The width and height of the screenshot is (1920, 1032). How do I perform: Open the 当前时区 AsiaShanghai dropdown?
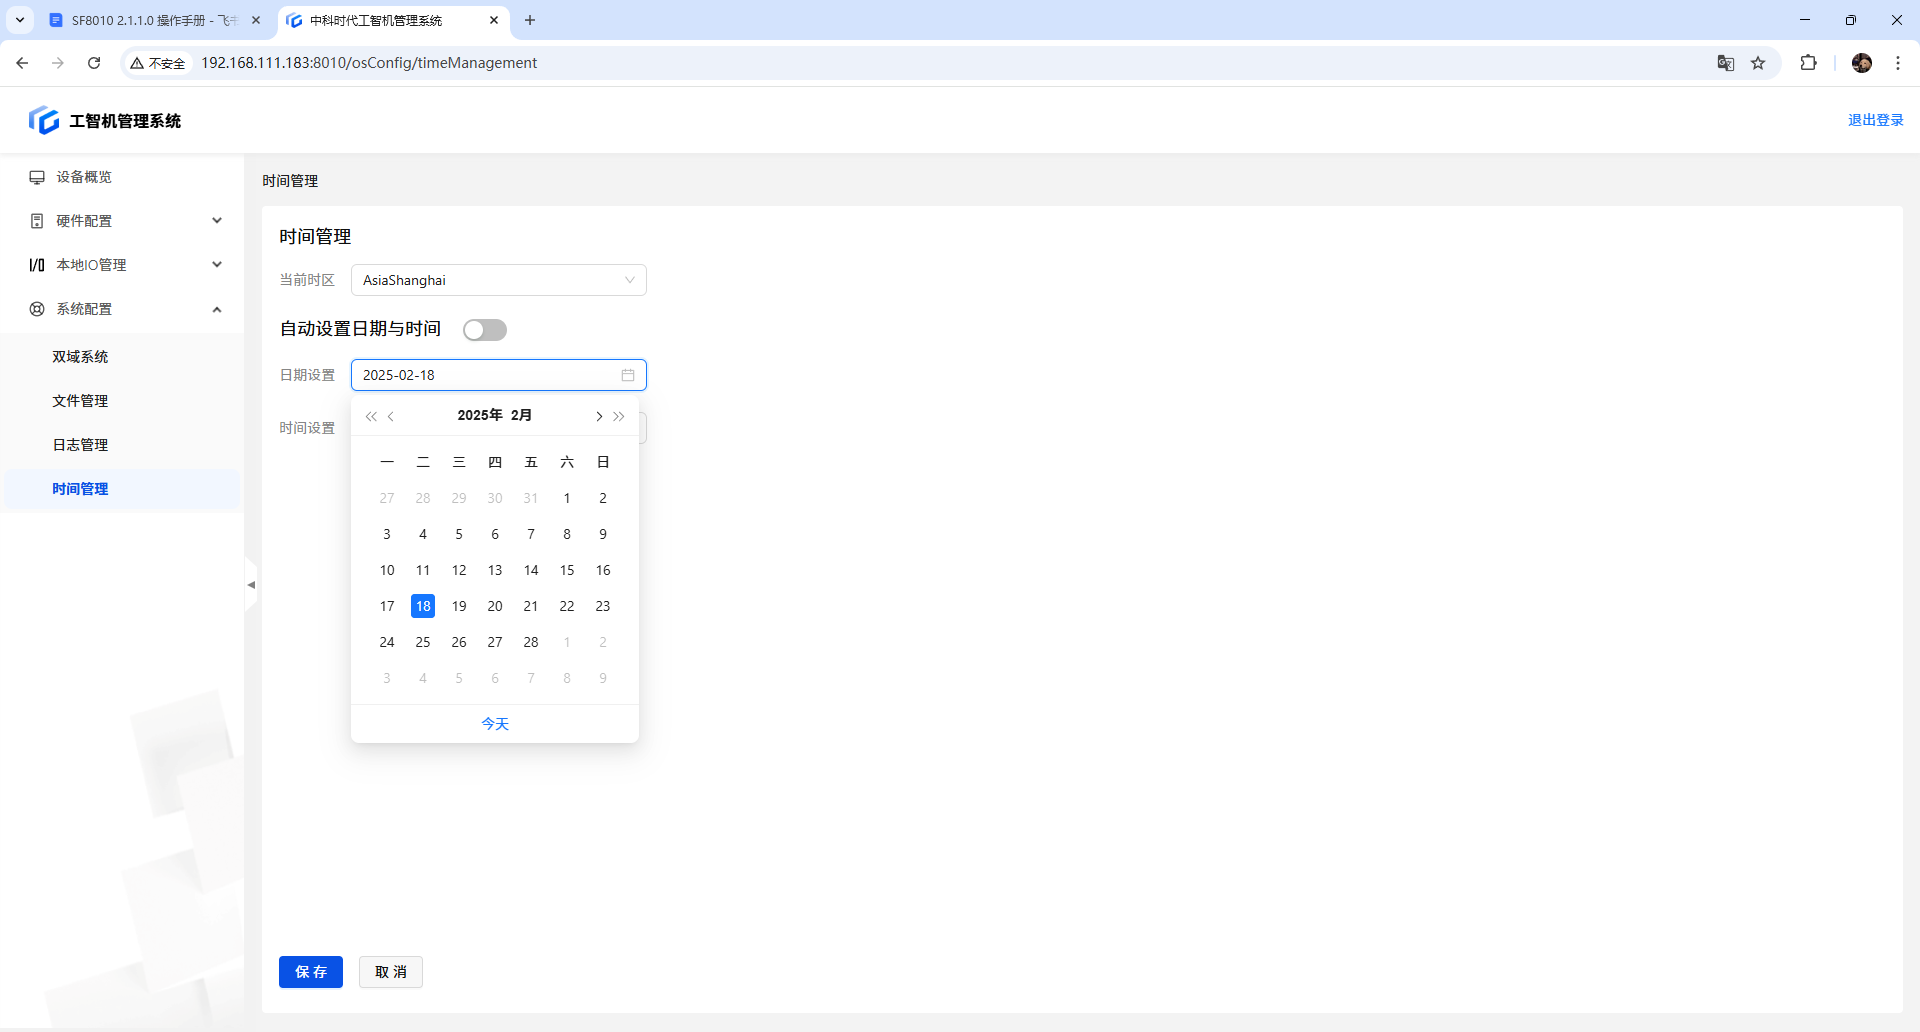click(499, 280)
